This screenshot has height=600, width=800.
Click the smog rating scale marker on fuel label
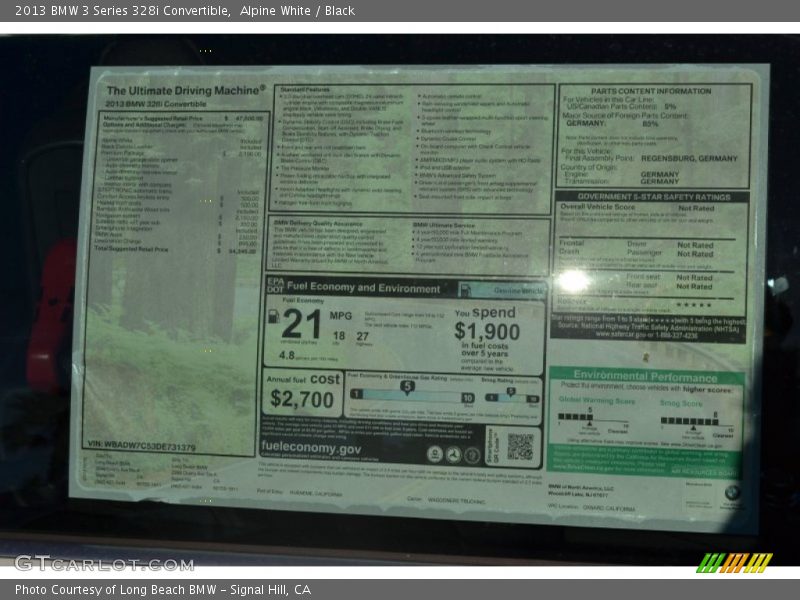click(511, 392)
